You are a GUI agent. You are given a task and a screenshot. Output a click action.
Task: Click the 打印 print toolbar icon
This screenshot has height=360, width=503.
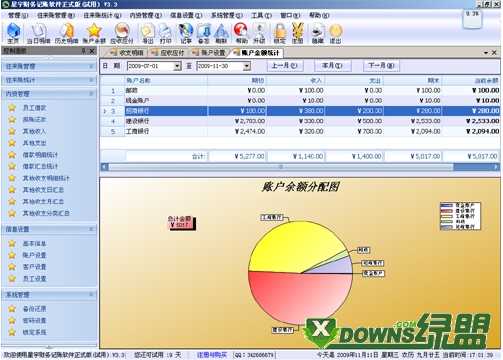(x=165, y=33)
